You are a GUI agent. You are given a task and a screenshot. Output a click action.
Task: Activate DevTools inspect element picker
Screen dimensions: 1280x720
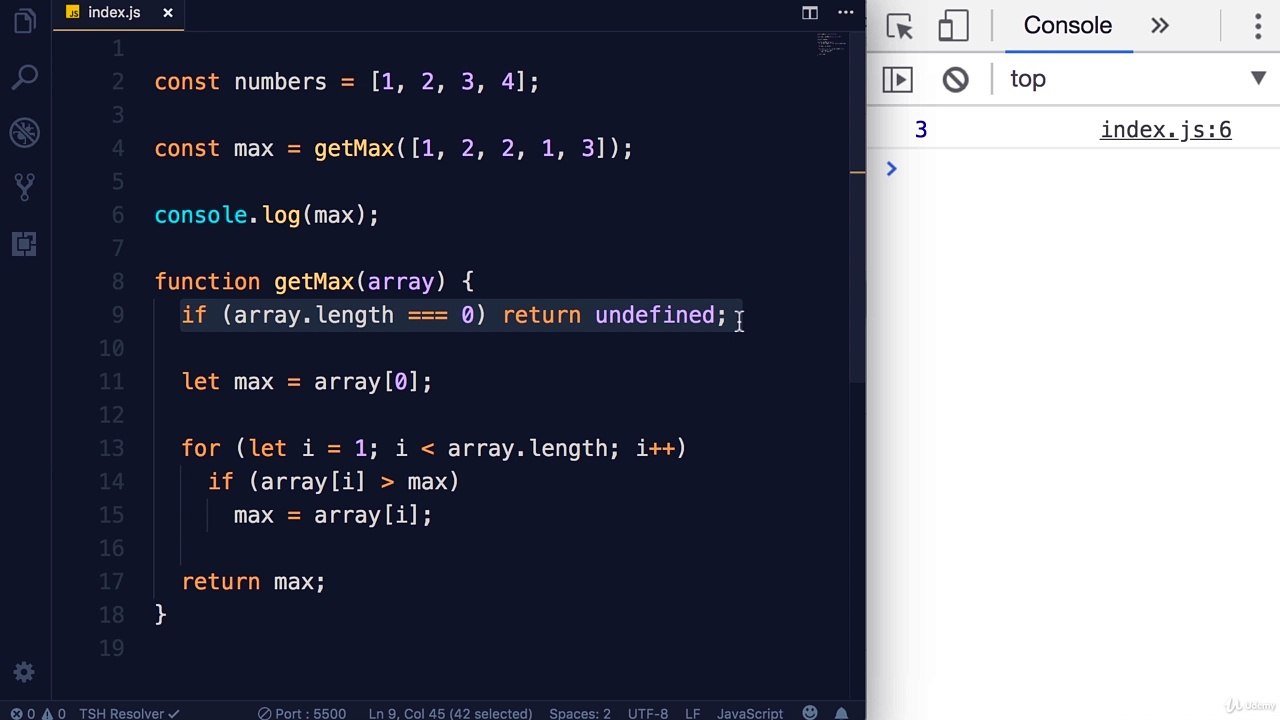tap(900, 26)
